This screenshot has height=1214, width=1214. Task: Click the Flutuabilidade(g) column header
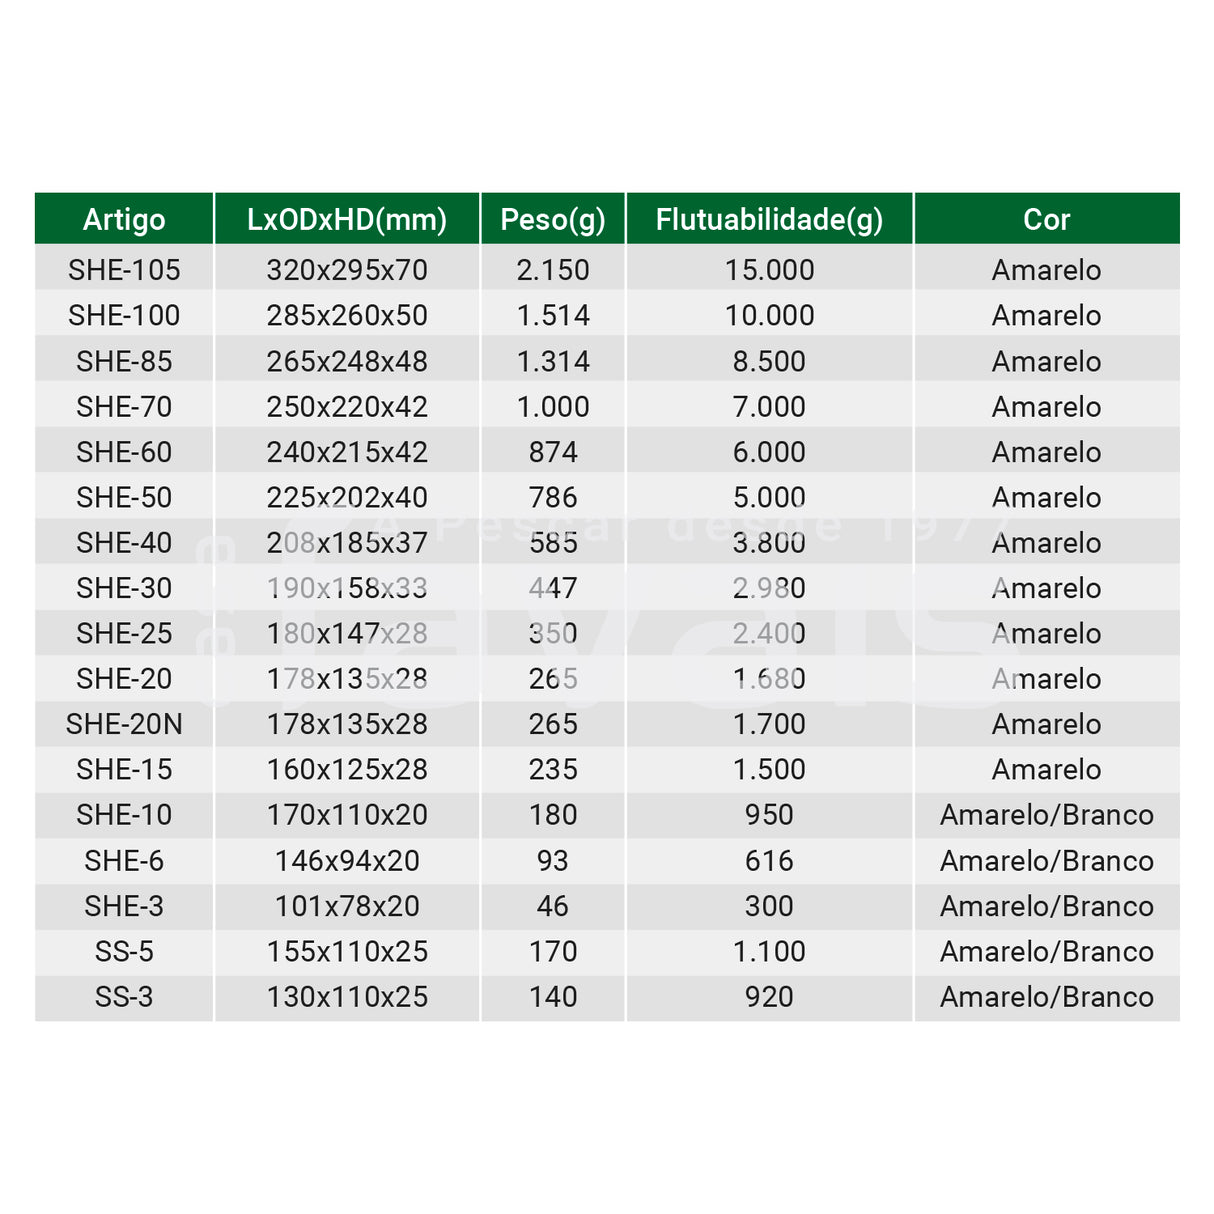[769, 219]
